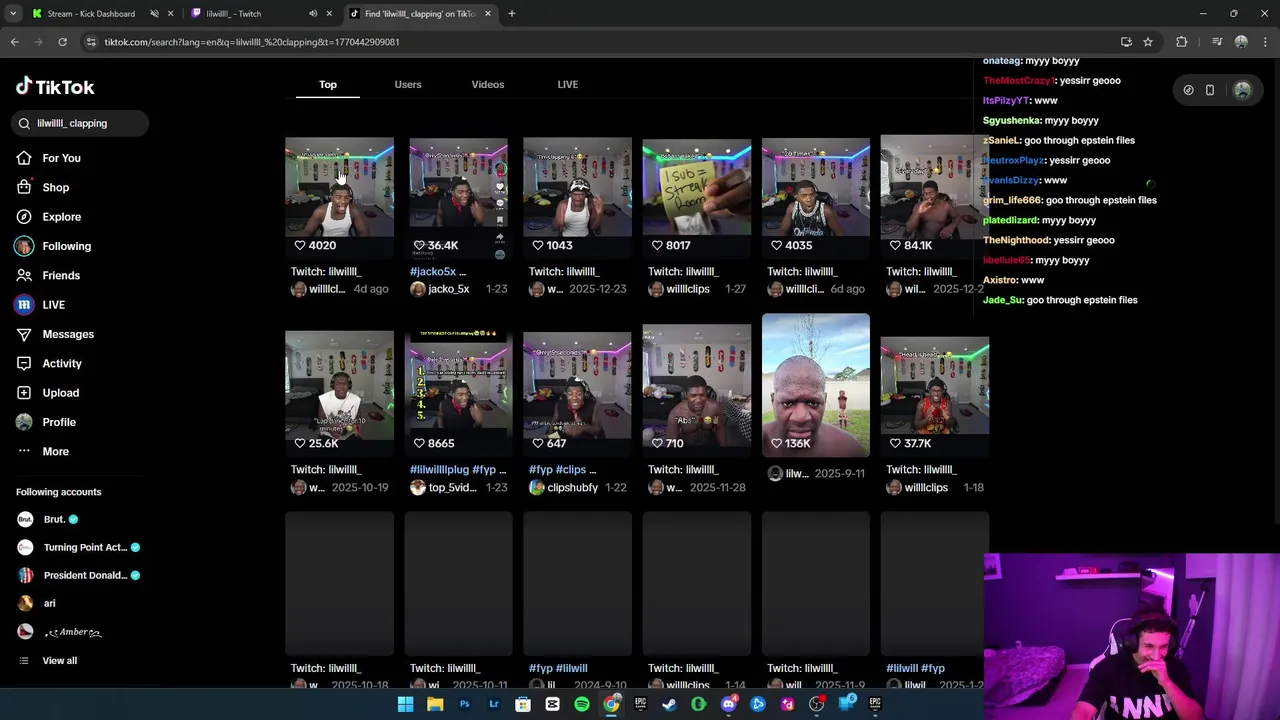This screenshot has height=720, width=1280.
Task: Click the Chrome address bar URL
Action: 252,42
